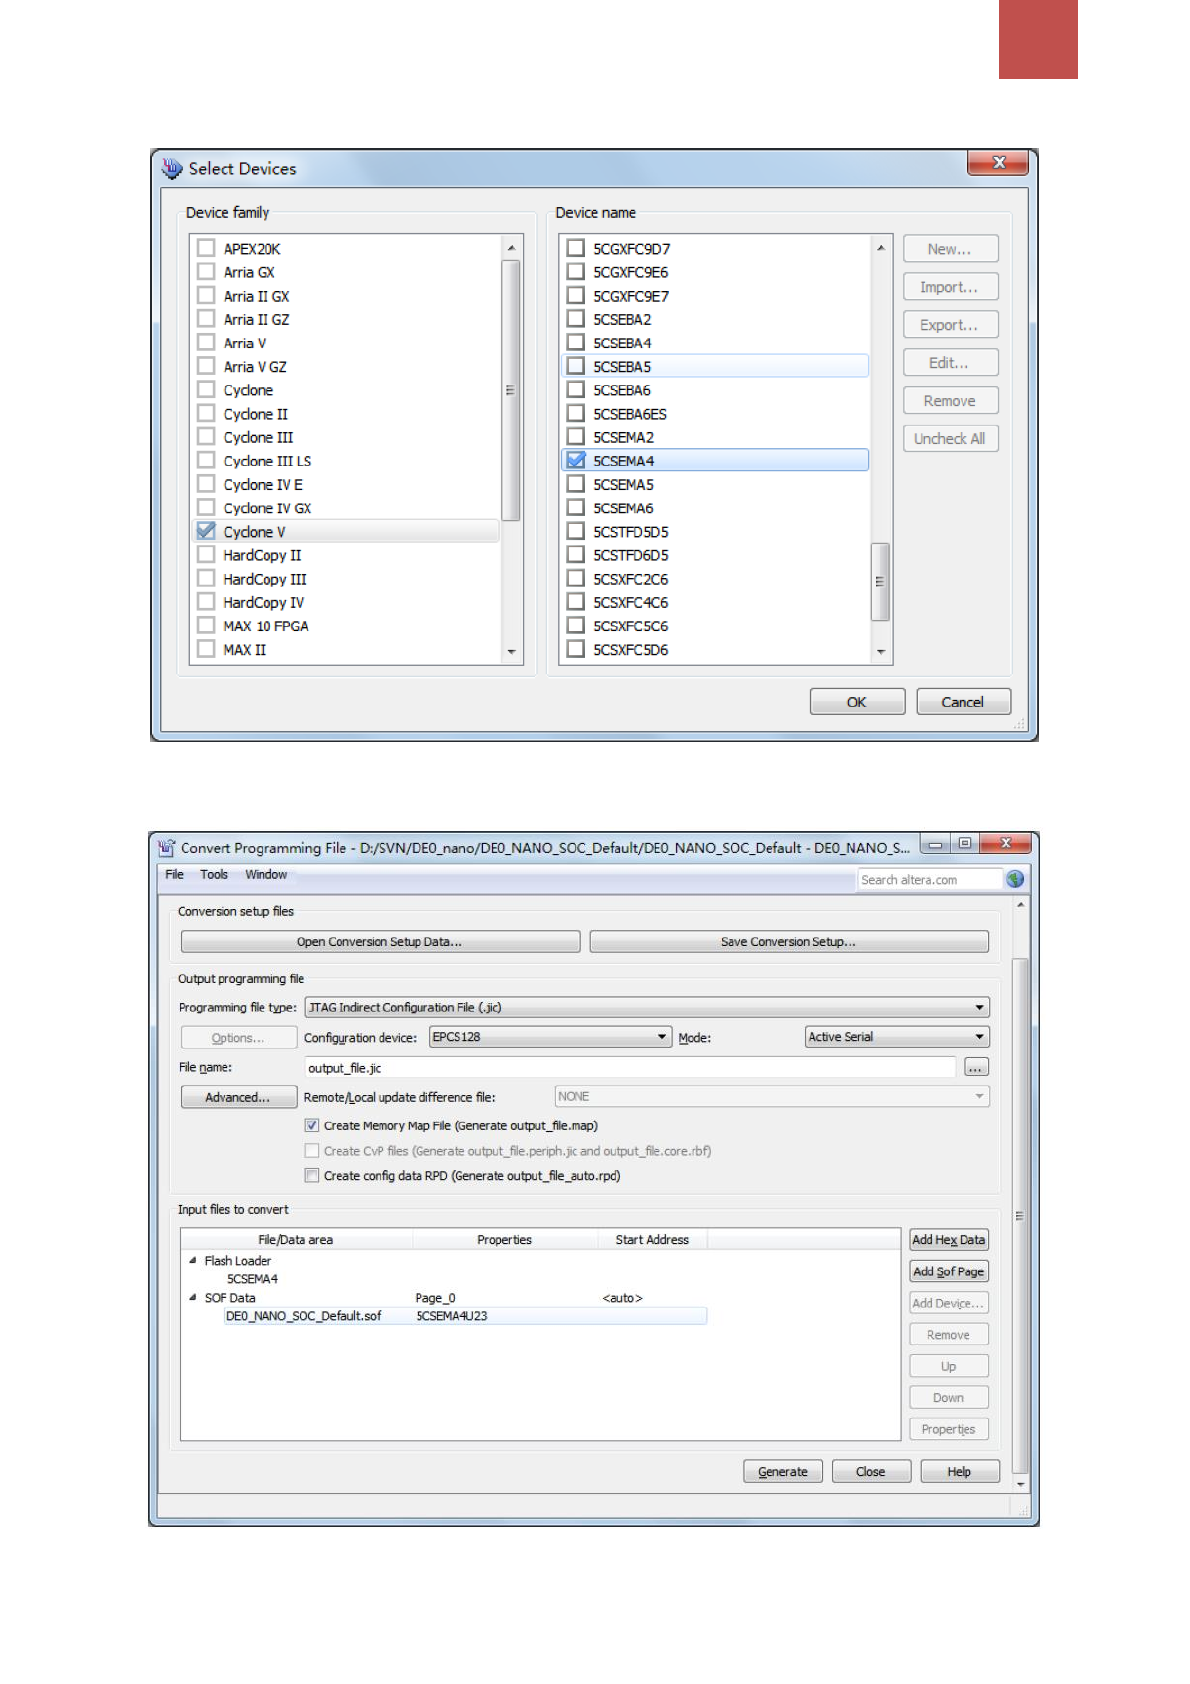Screen dimensions: 1190x1684
Task: Click the File/Data area column header
Action: (296, 1240)
